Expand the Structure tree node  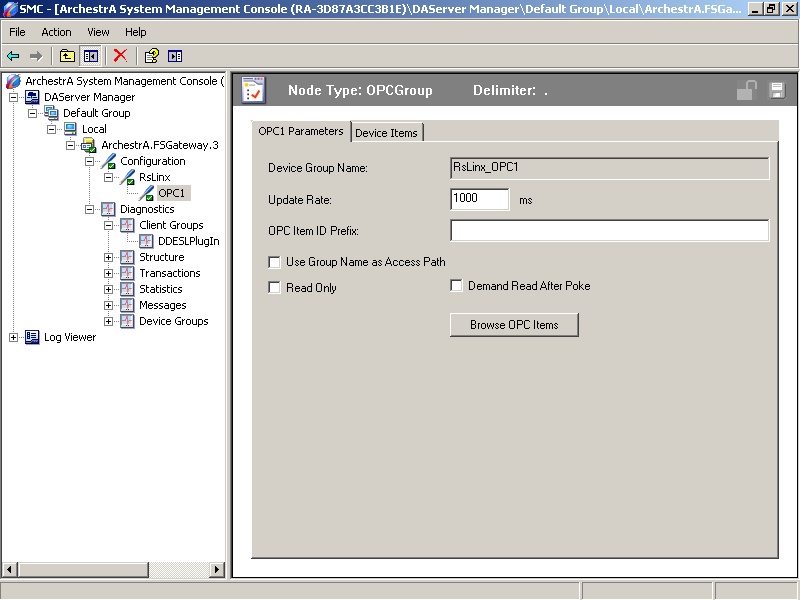[109, 257]
